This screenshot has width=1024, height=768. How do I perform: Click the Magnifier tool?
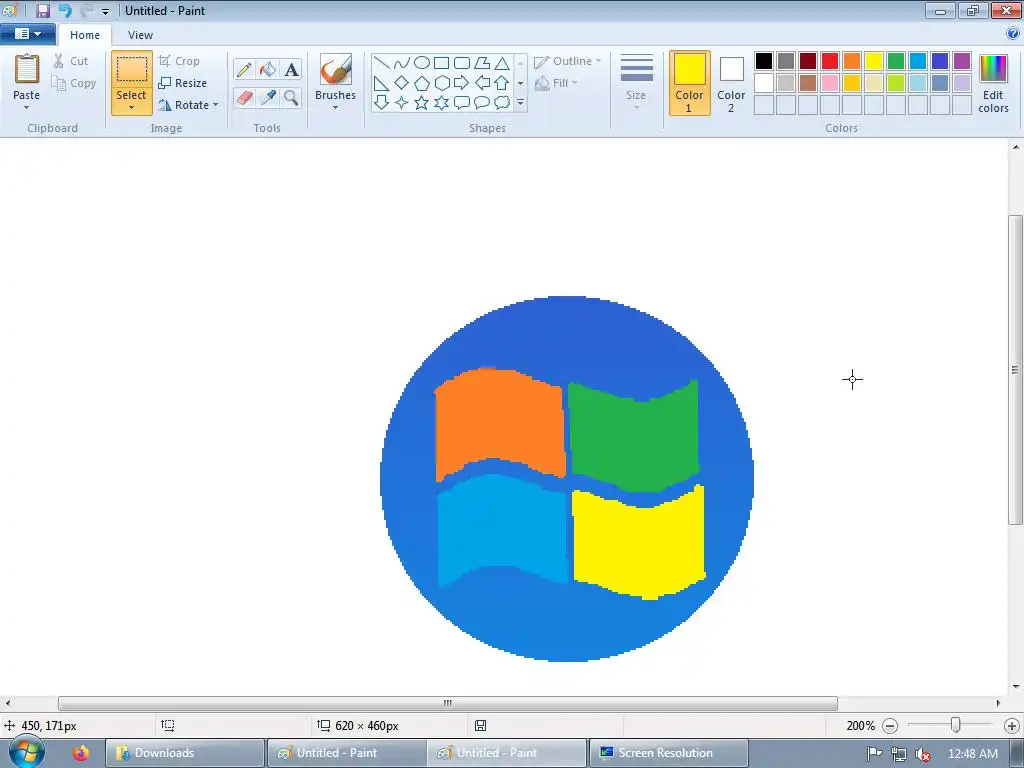(291, 98)
